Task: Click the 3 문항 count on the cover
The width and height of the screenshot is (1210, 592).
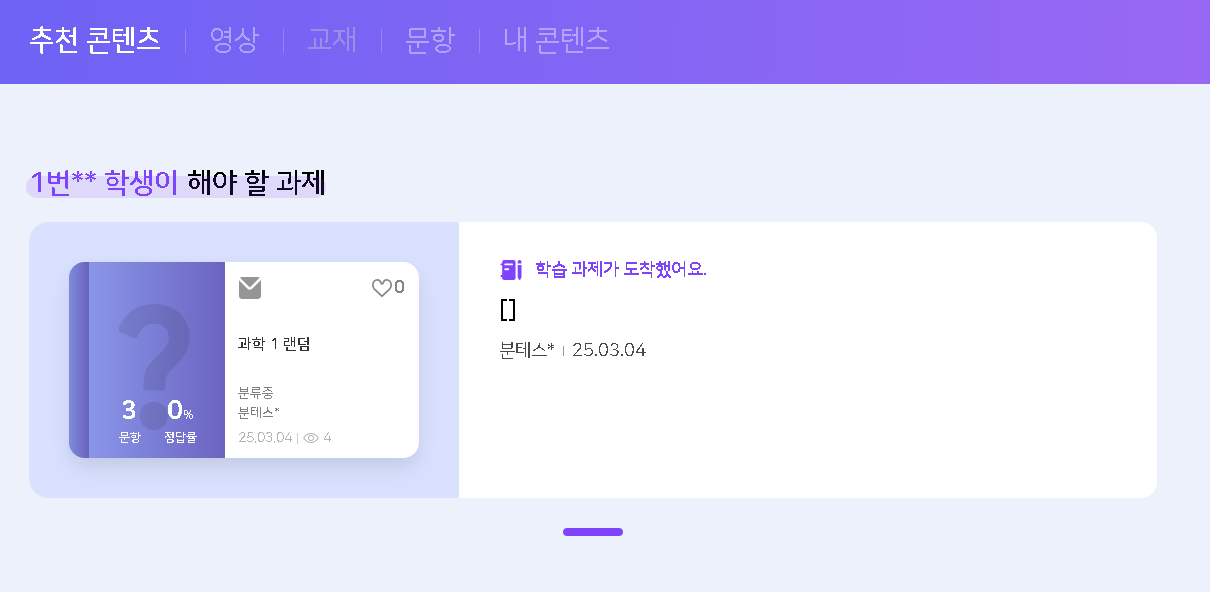Action: point(129,418)
